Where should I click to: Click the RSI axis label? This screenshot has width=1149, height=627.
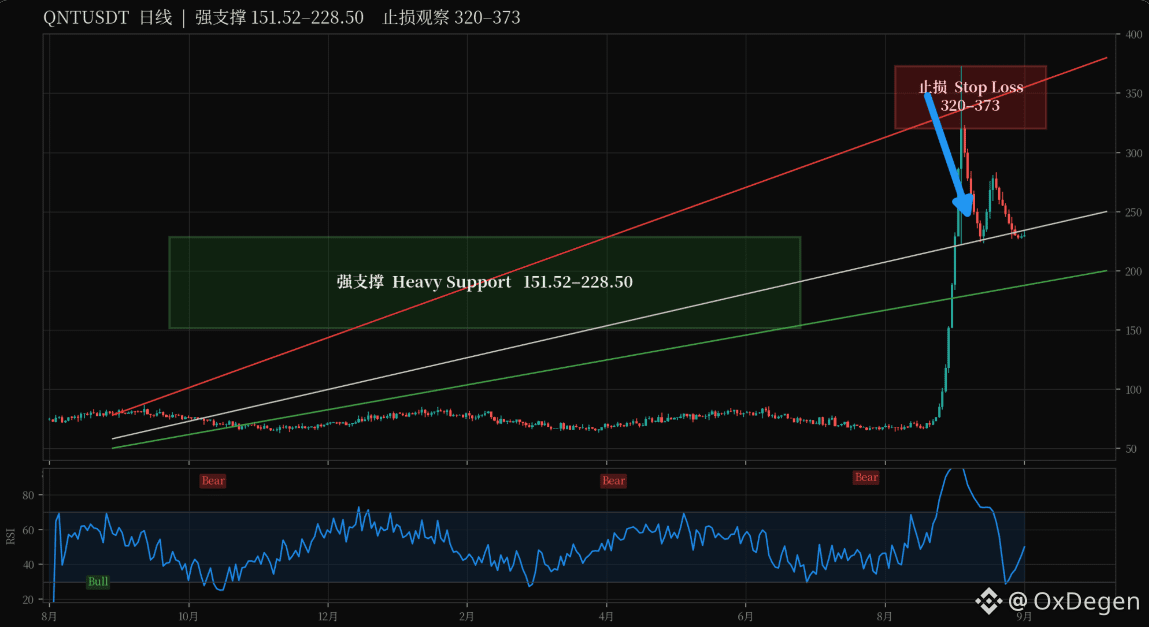point(10,535)
